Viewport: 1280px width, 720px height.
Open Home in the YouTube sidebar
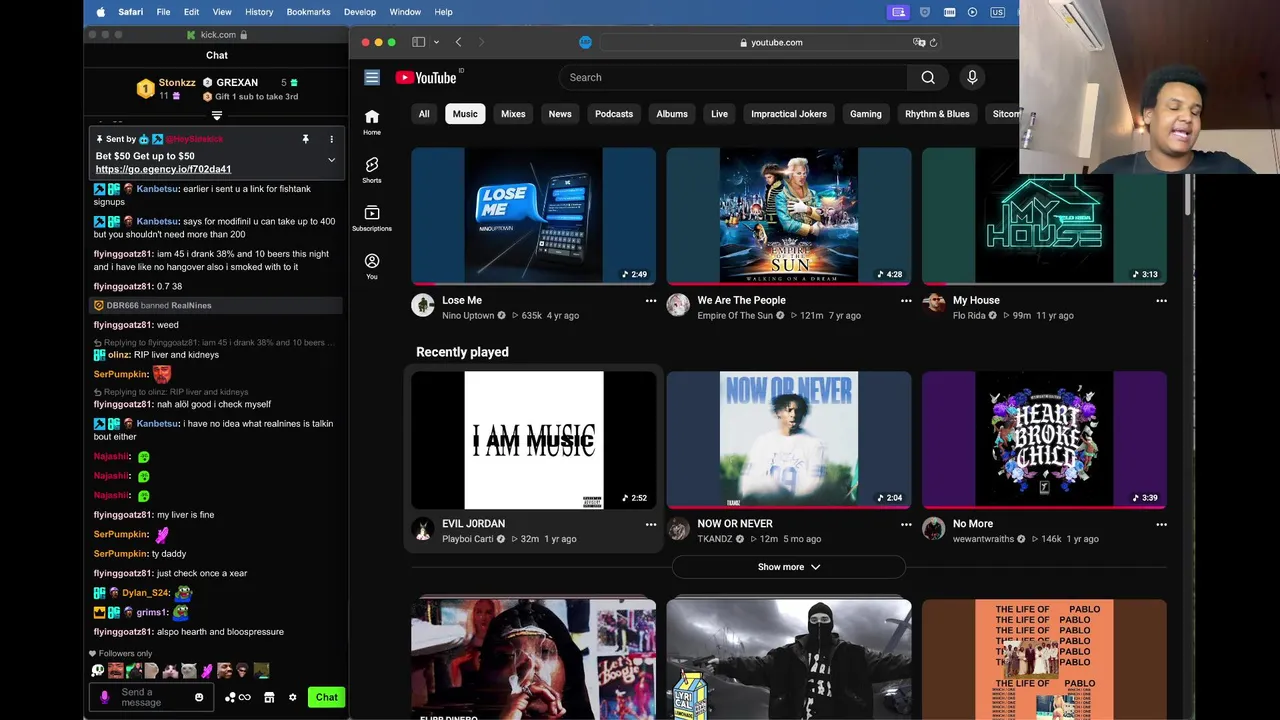[x=372, y=121]
